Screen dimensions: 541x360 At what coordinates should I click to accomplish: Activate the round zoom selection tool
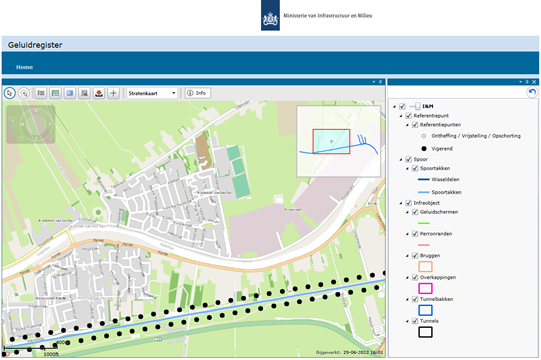click(x=24, y=93)
